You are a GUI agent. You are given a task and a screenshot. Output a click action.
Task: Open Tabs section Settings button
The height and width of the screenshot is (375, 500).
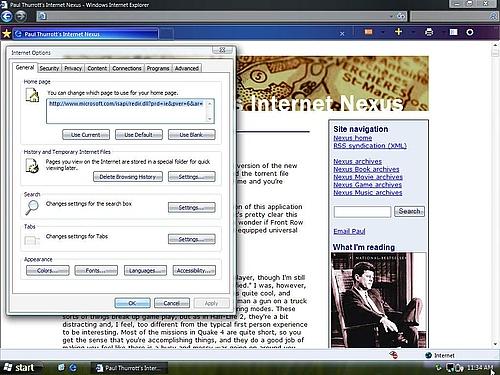click(x=192, y=239)
